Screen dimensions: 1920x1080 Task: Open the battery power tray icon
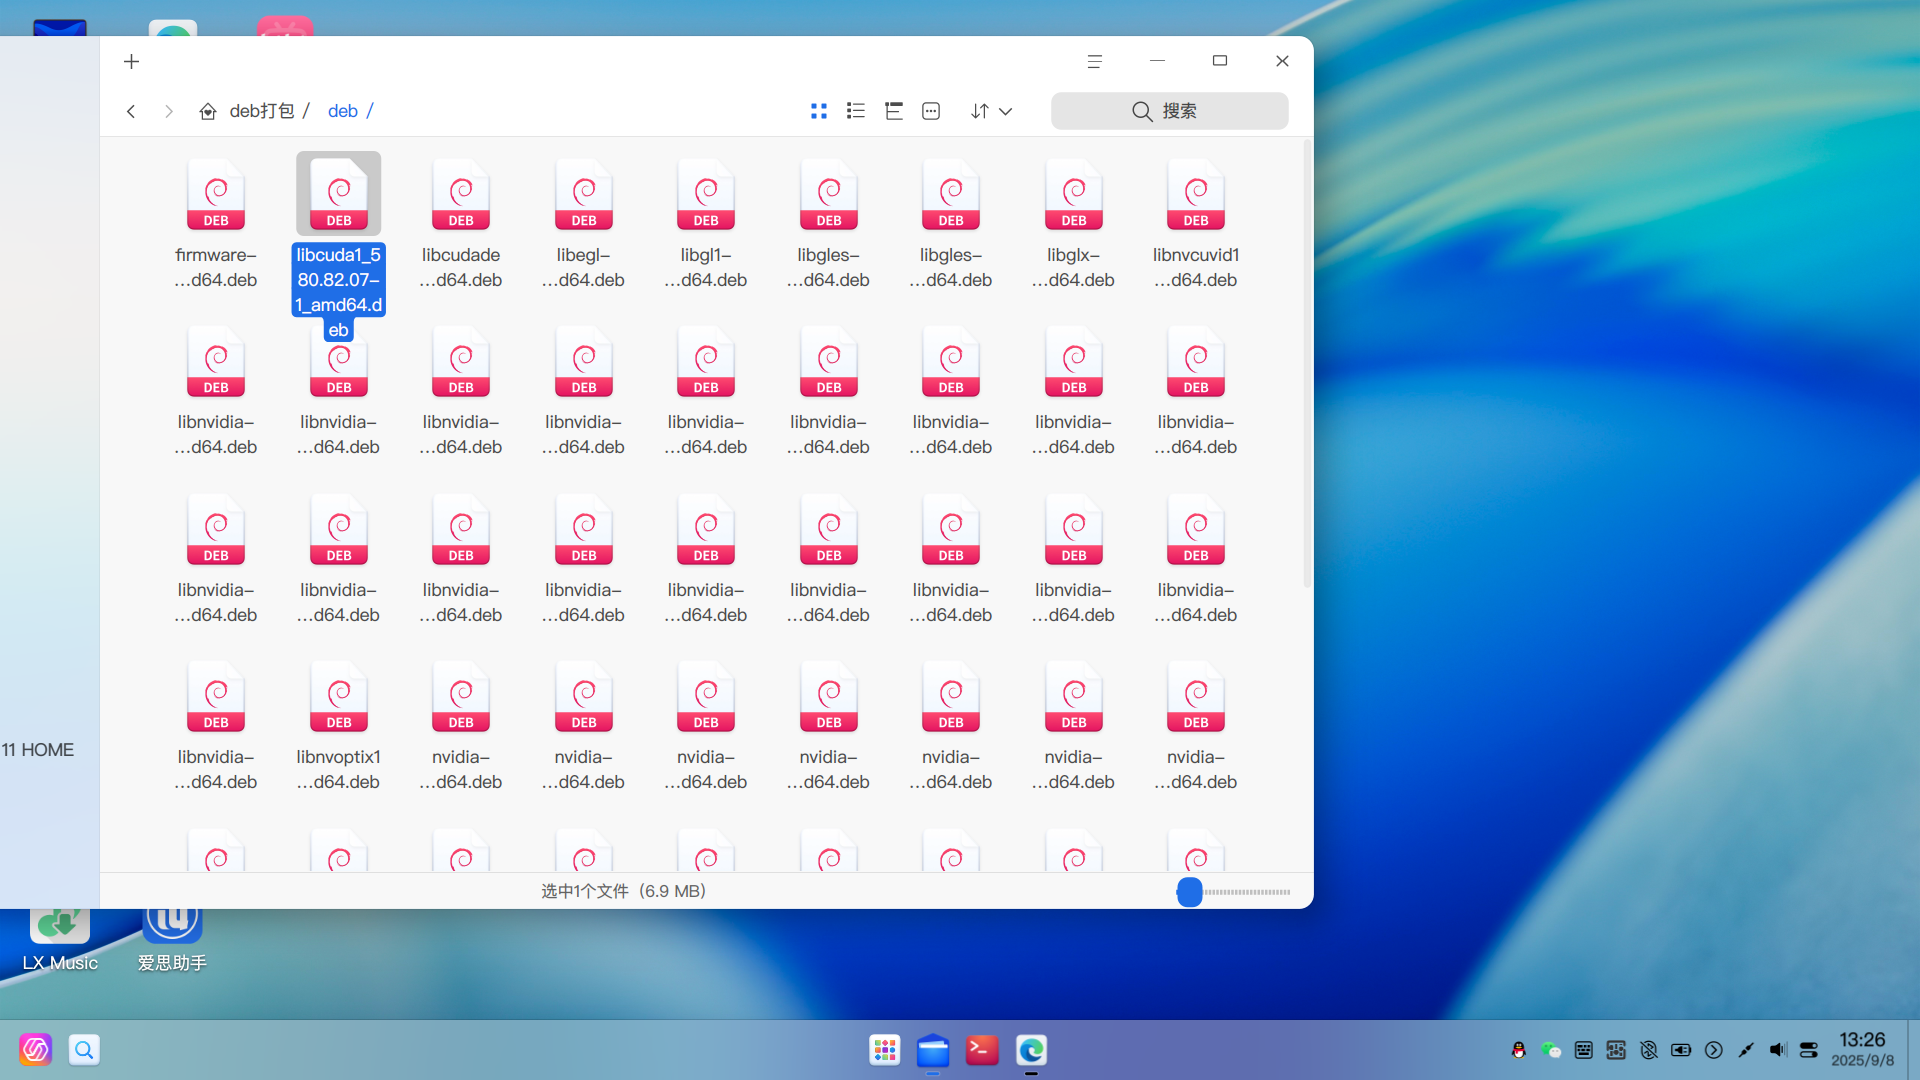[1681, 1050]
